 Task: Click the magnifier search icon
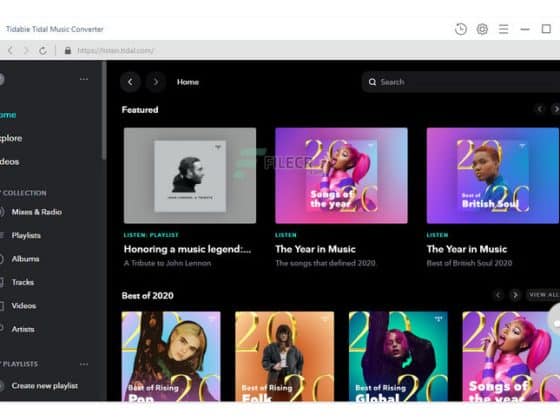point(372,82)
